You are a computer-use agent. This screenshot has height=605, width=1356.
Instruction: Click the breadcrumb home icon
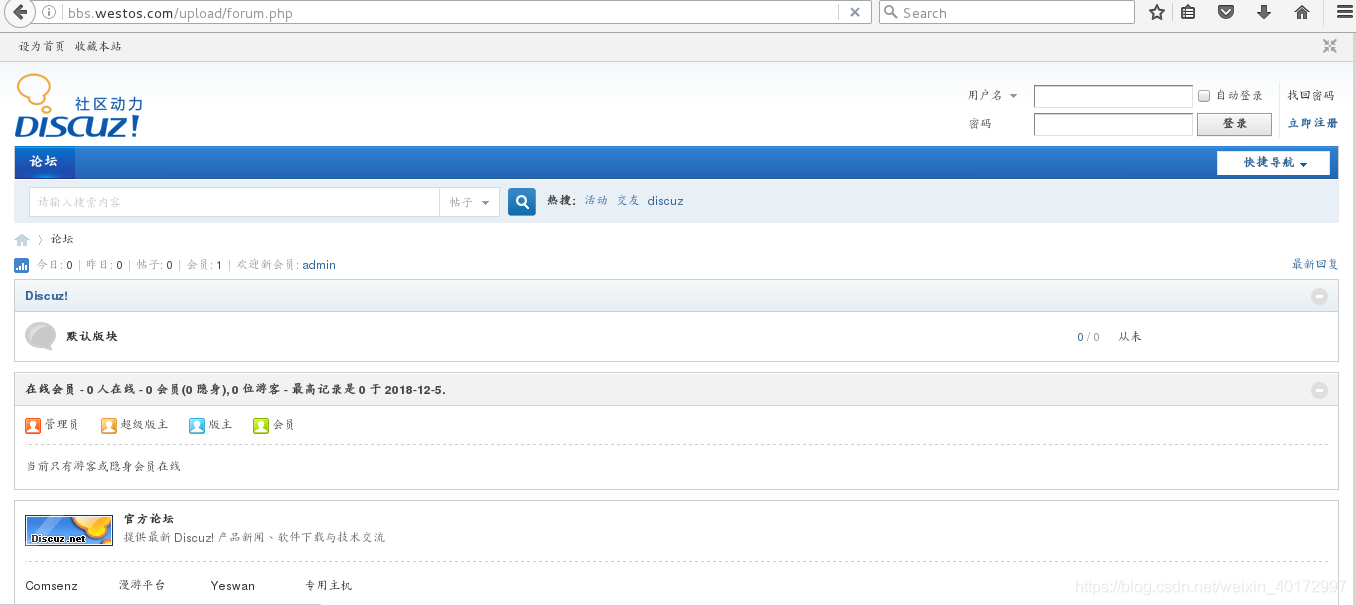pyautogui.click(x=22, y=240)
